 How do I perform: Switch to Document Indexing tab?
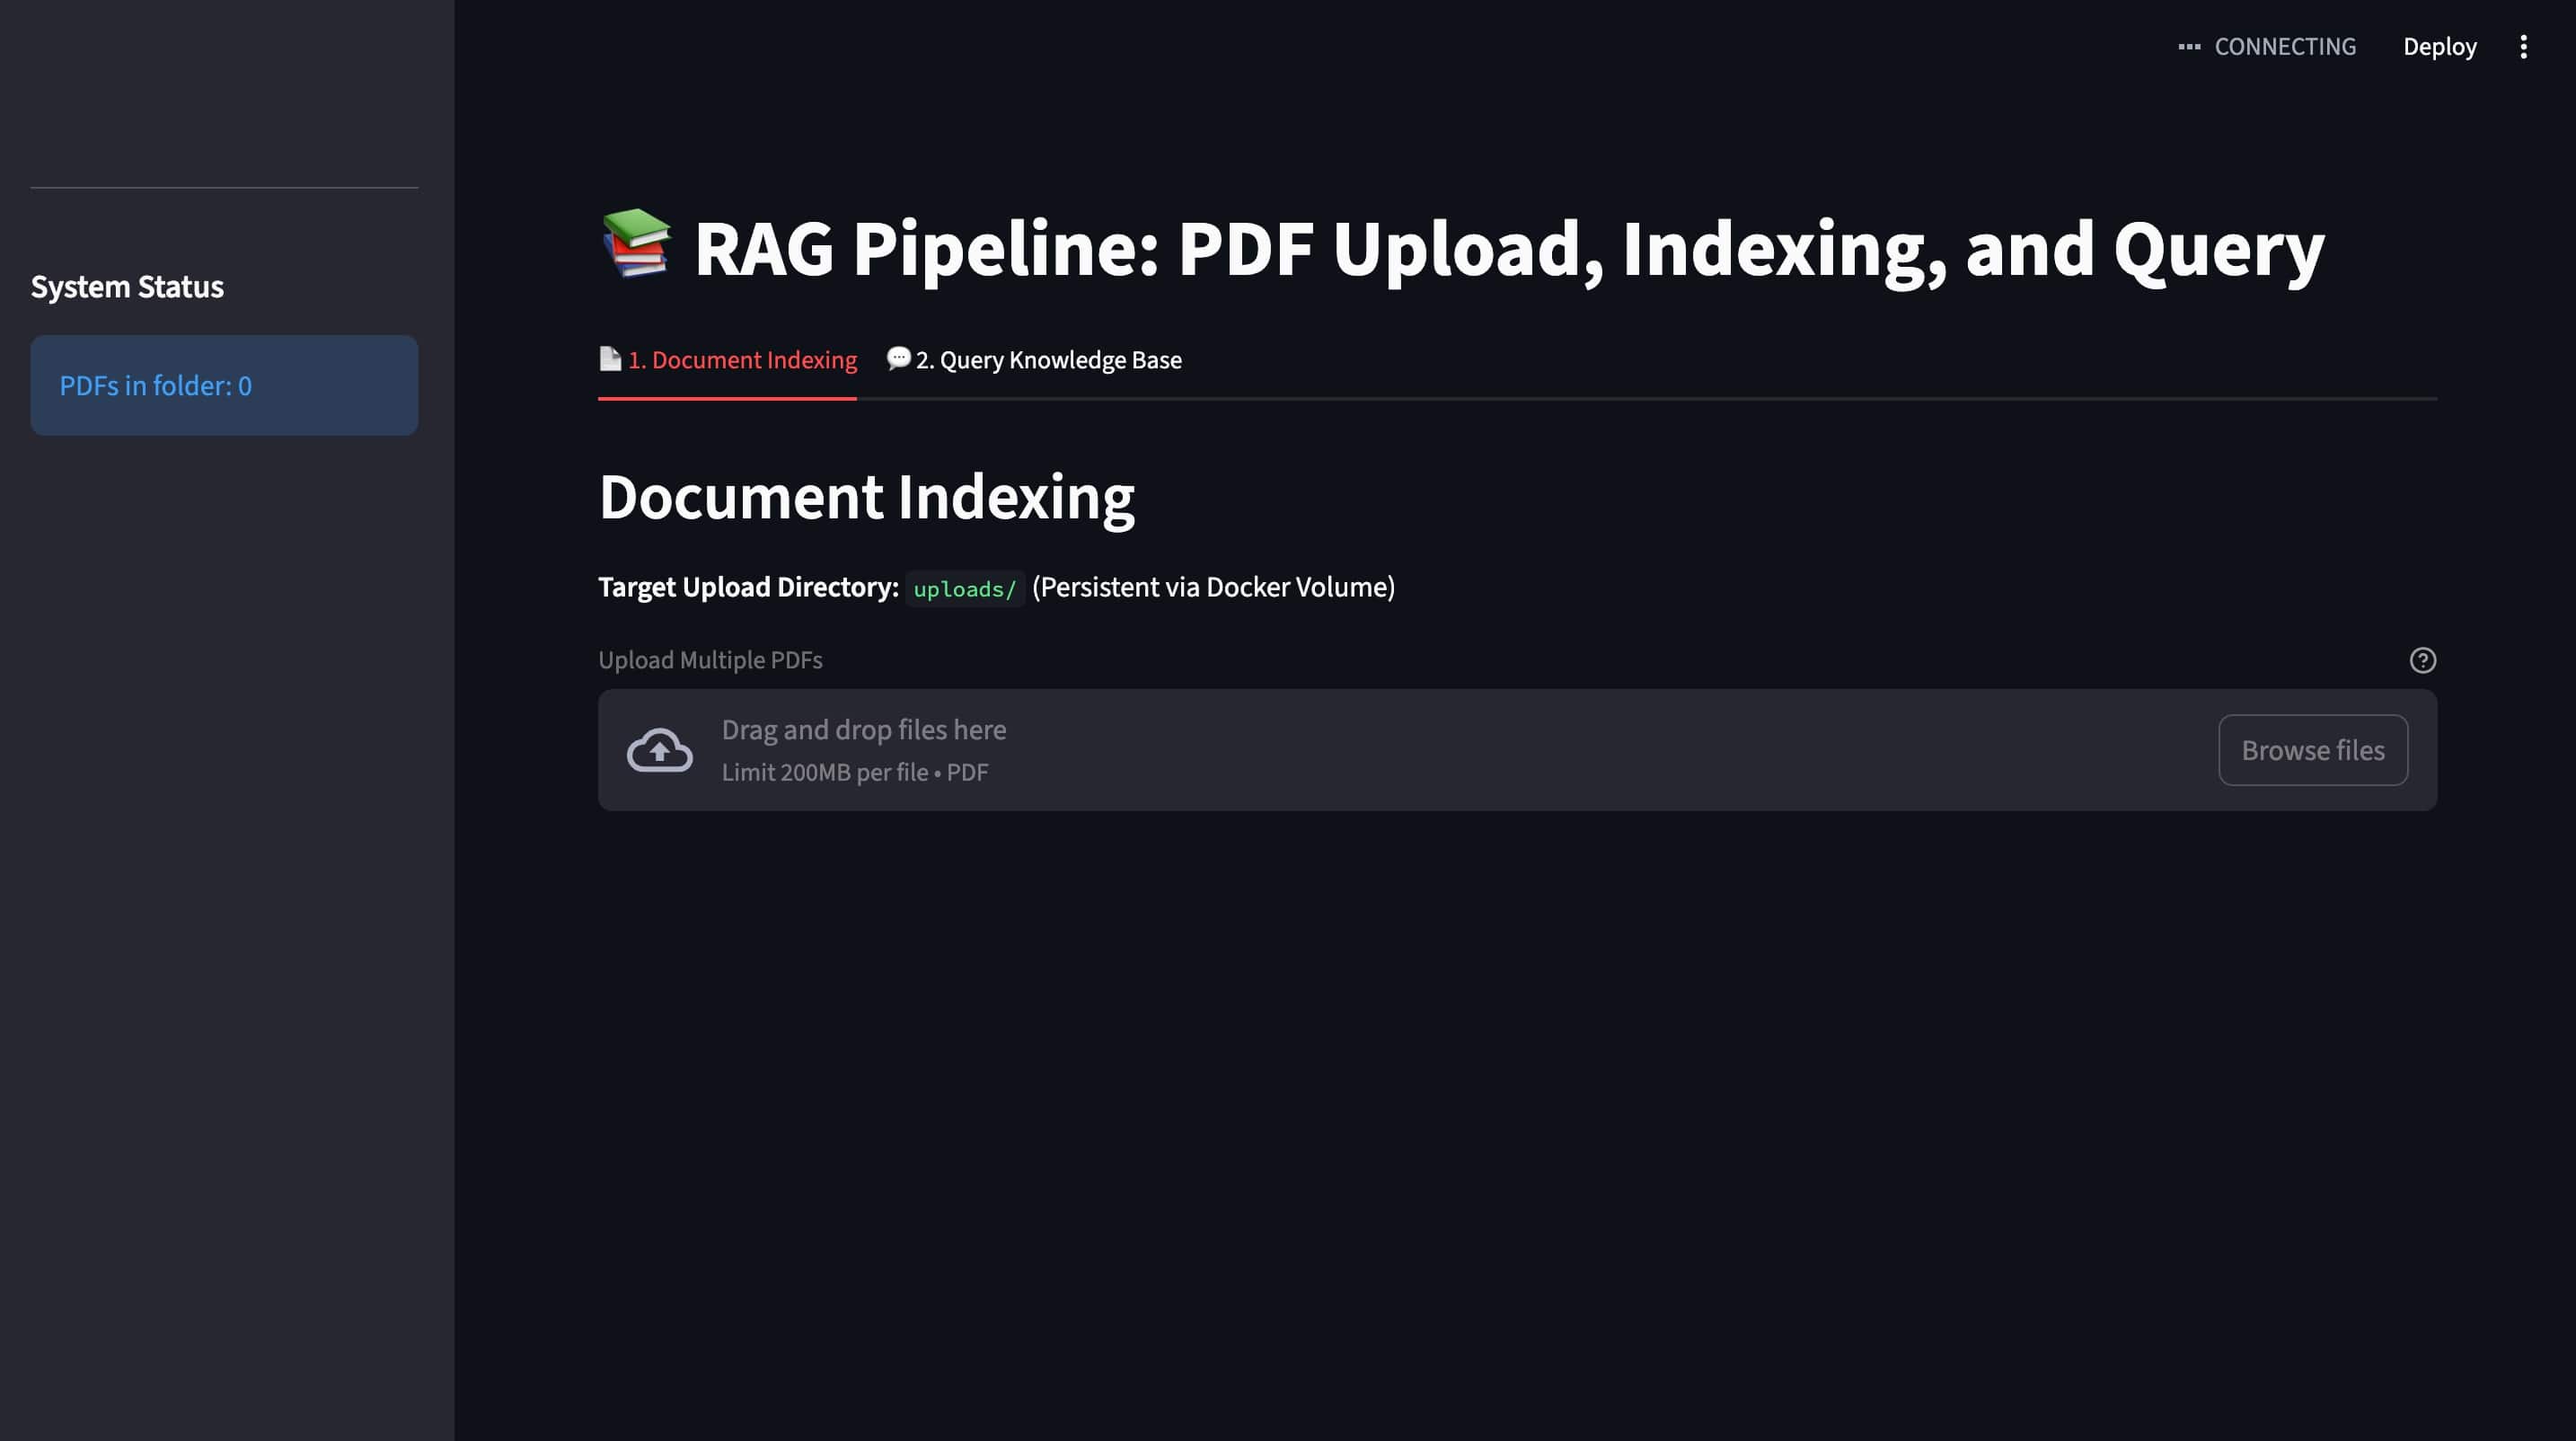[728, 360]
